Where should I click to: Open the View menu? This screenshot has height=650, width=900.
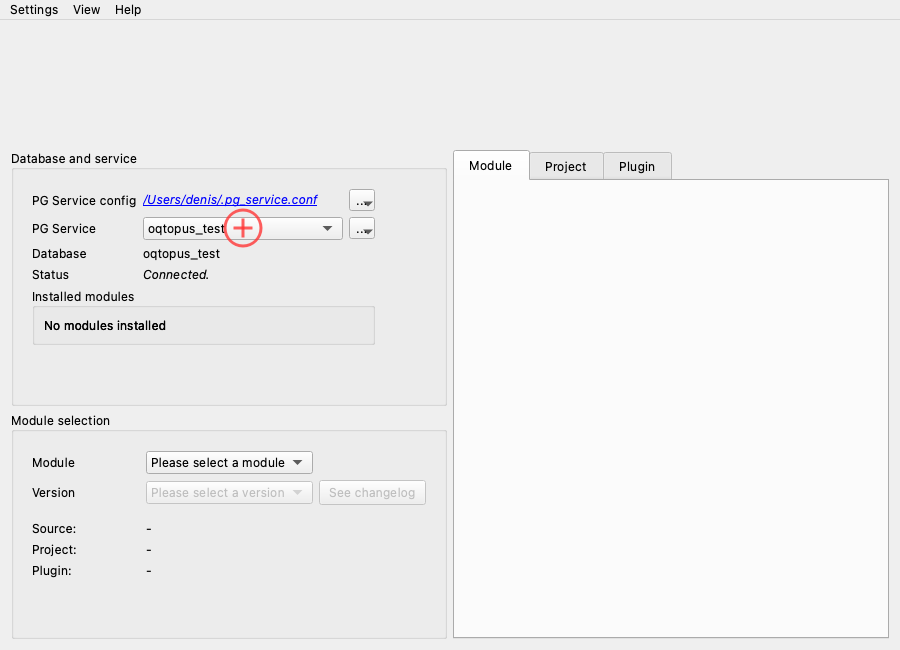point(87,10)
